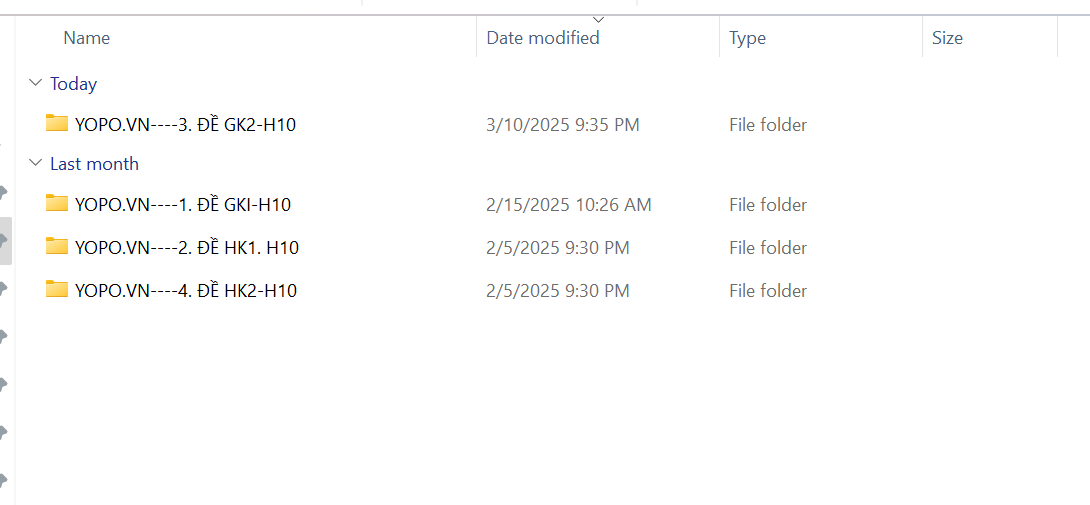1090x505 pixels.
Task: Sort by the Date modified column header
Action: (x=543, y=38)
